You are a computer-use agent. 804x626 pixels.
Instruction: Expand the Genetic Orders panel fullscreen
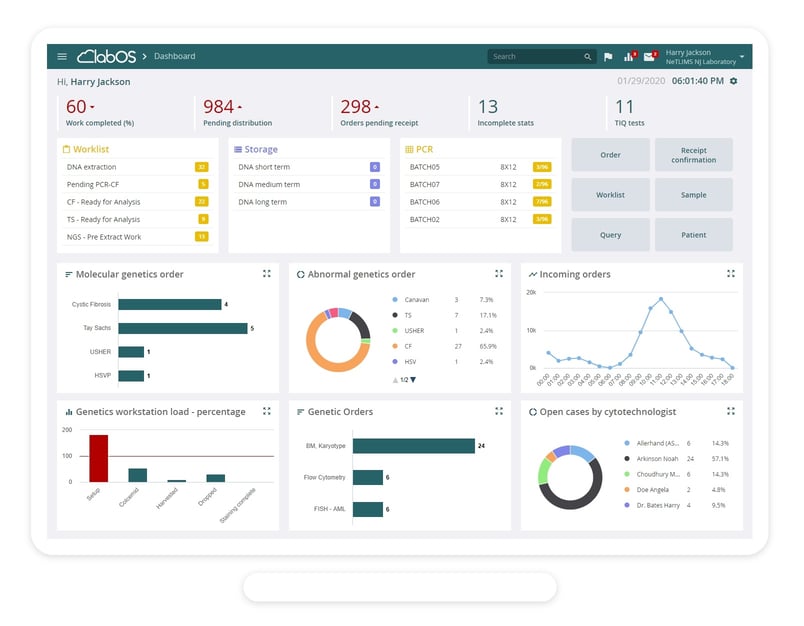pyautogui.click(x=499, y=411)
